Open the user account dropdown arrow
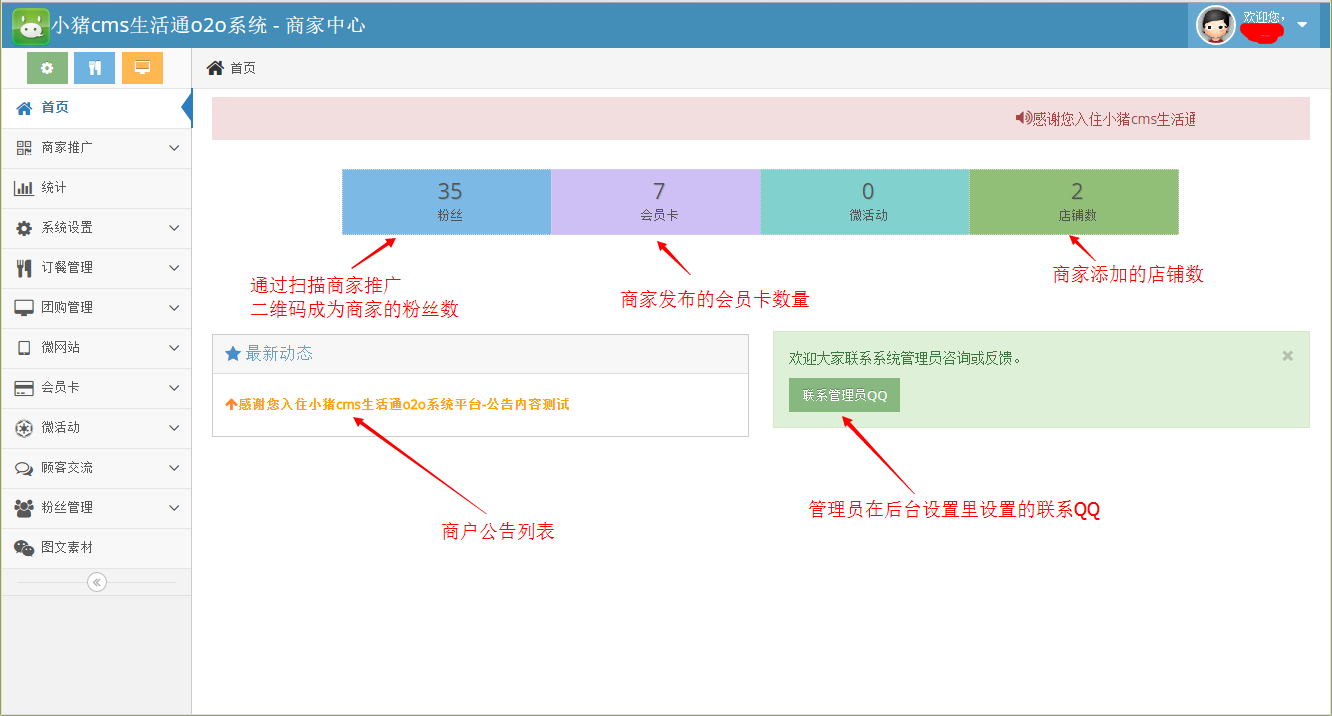The image size is (1332, 716). (1302, 25)
